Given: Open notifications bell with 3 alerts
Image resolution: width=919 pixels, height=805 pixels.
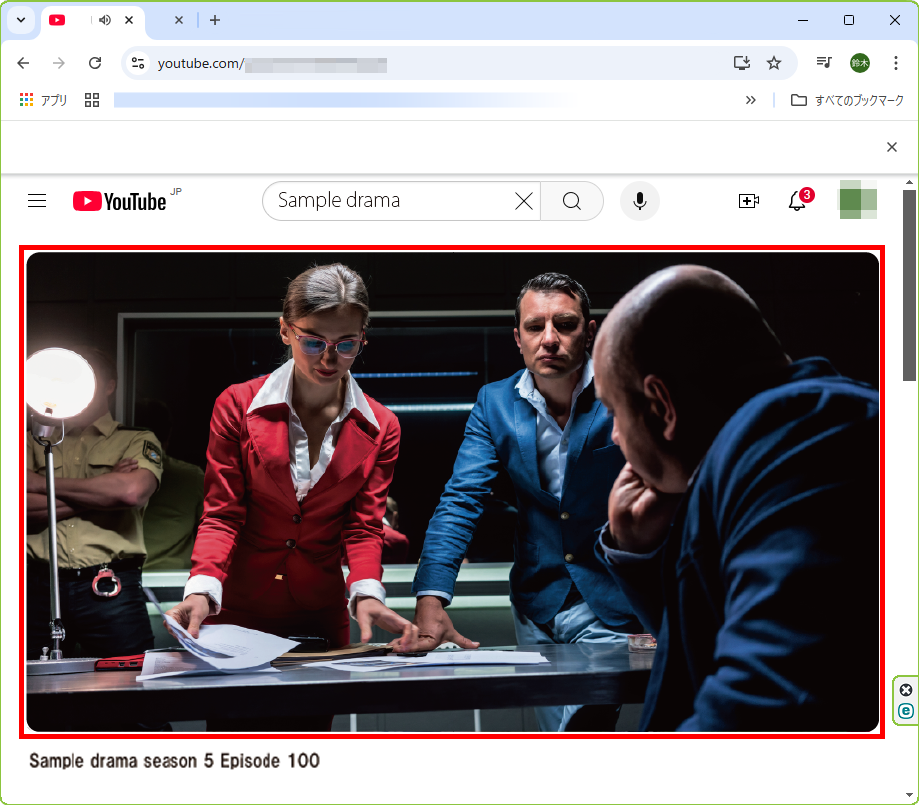Looking at the screenshot, I should (x=797, y=201).
